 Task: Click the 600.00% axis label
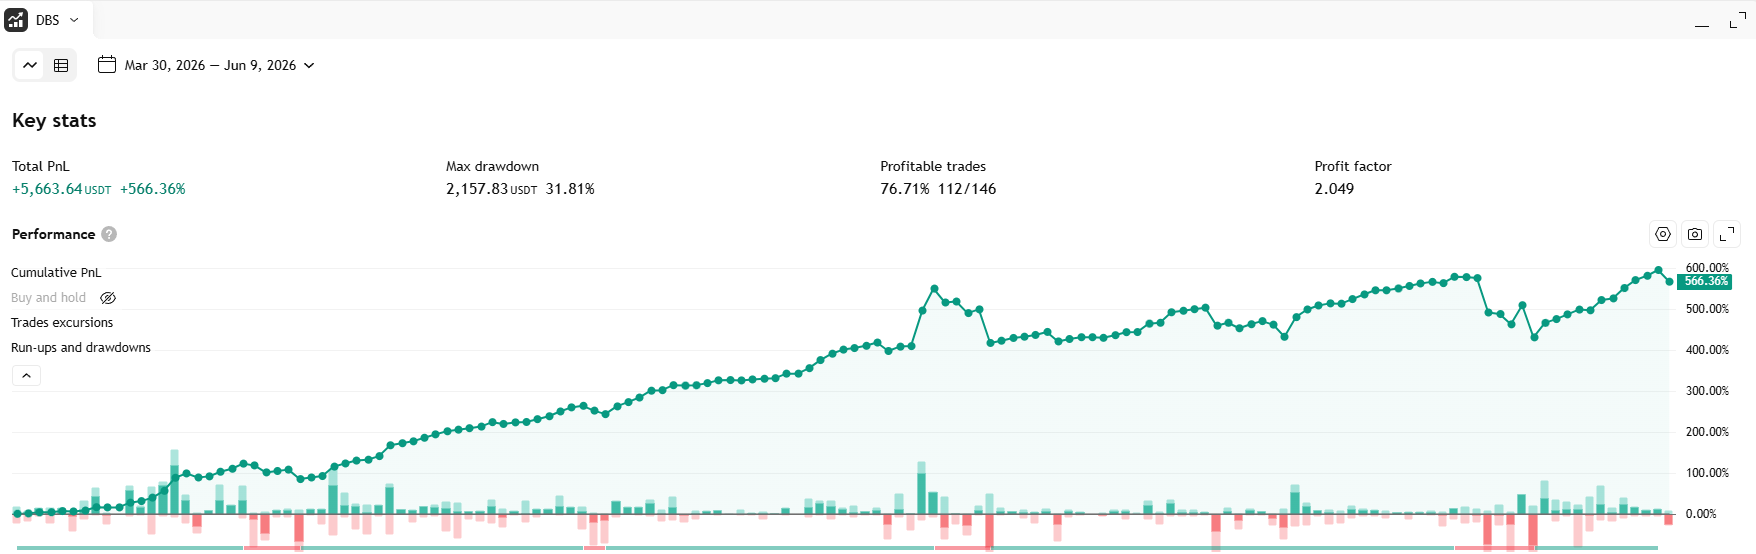pos(1707,267)
